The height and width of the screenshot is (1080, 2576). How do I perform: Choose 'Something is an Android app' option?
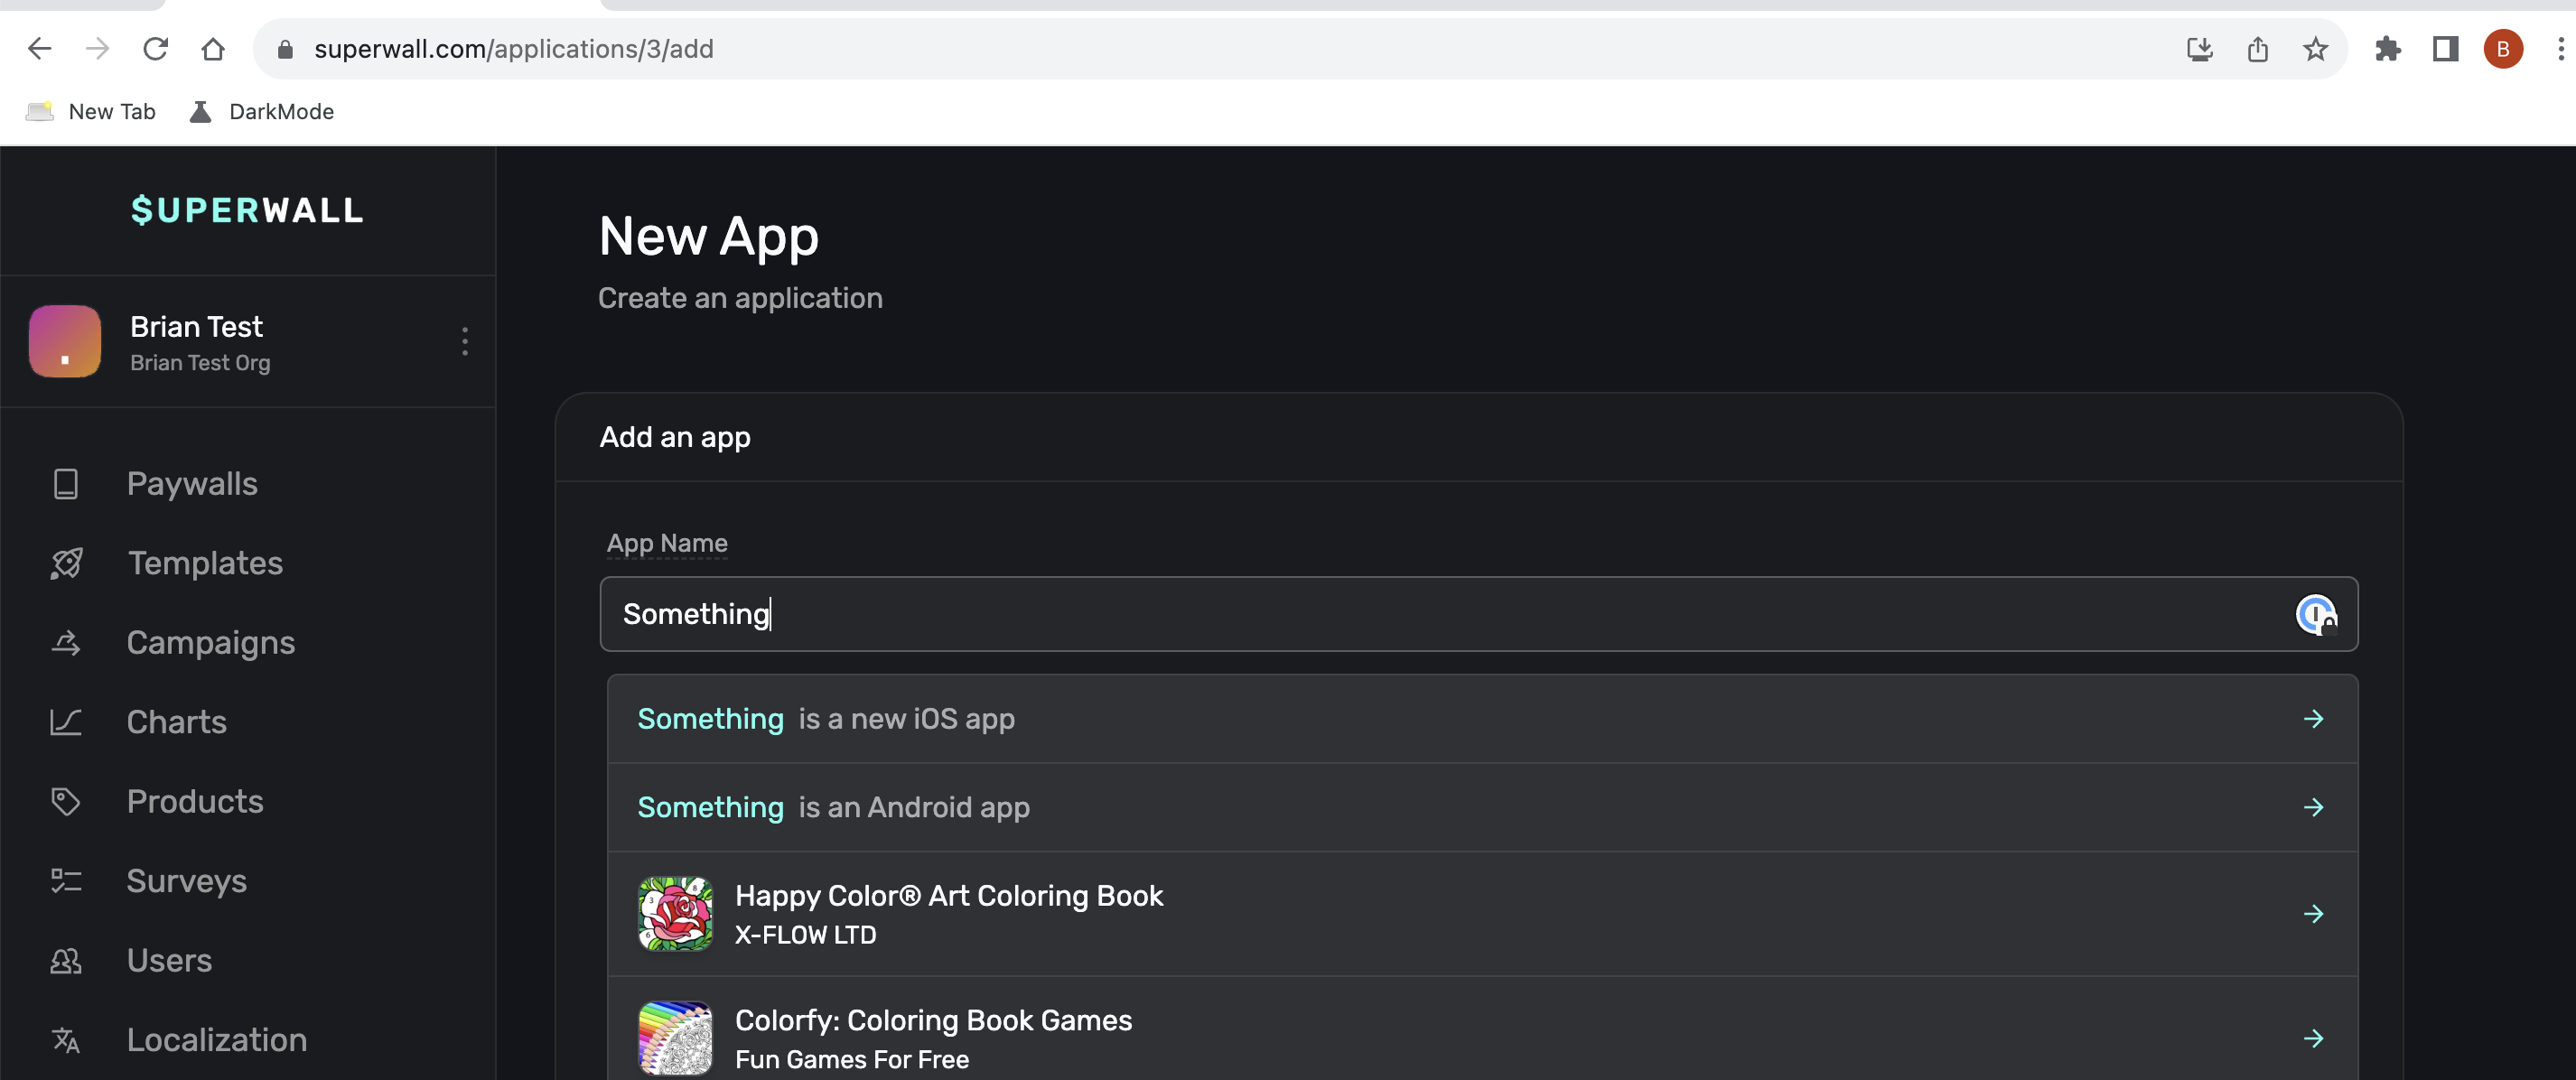(x=1481, y=807)
